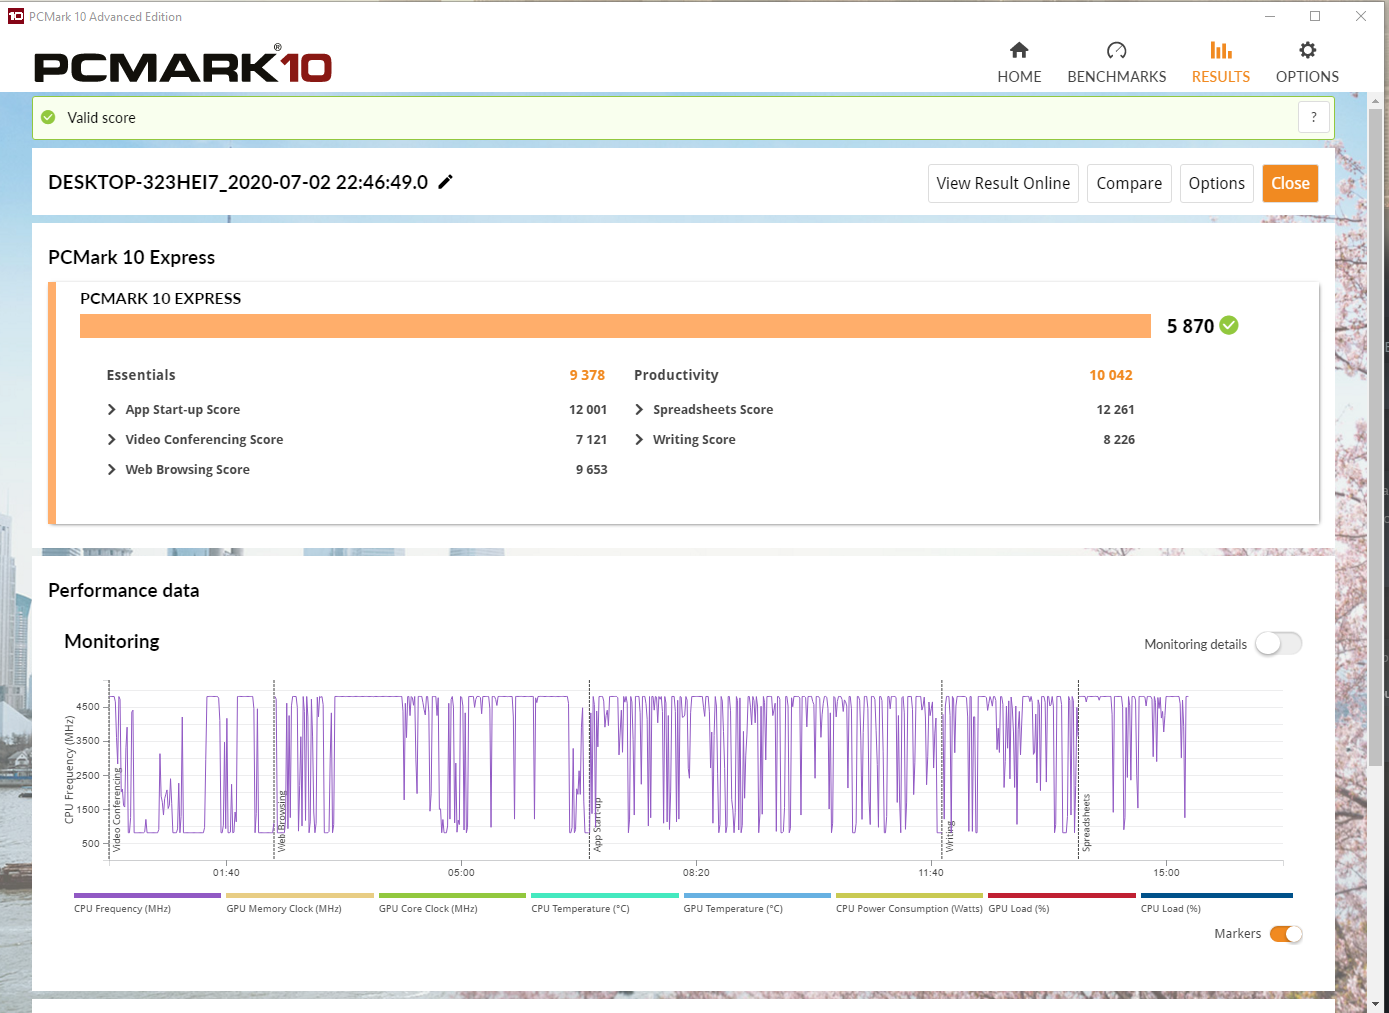Switch to the RESULTS tab
The width and height of the screenshot is (1389, 1013).
(x=1221, y=63)
